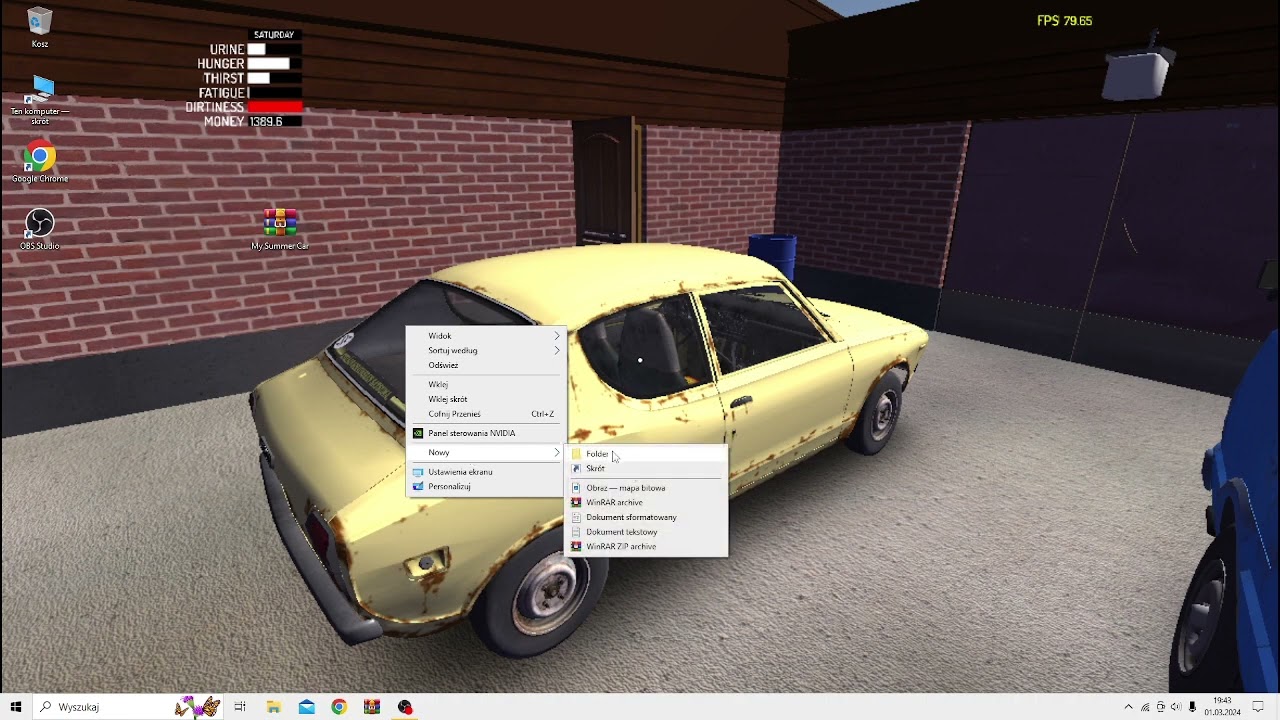The width and height of the screenshot is (1280, 720).
Task: Click the red DIRTINESS status bar
Action: click(275, 107)
